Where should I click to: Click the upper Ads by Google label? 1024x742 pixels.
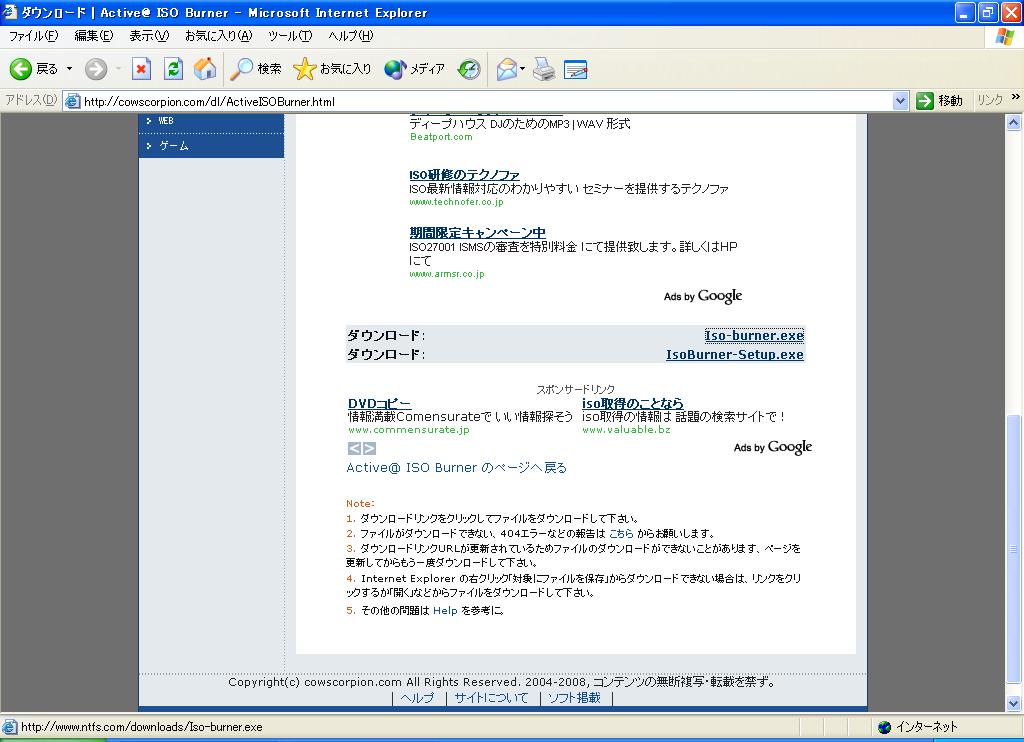[x=703, y=297]
